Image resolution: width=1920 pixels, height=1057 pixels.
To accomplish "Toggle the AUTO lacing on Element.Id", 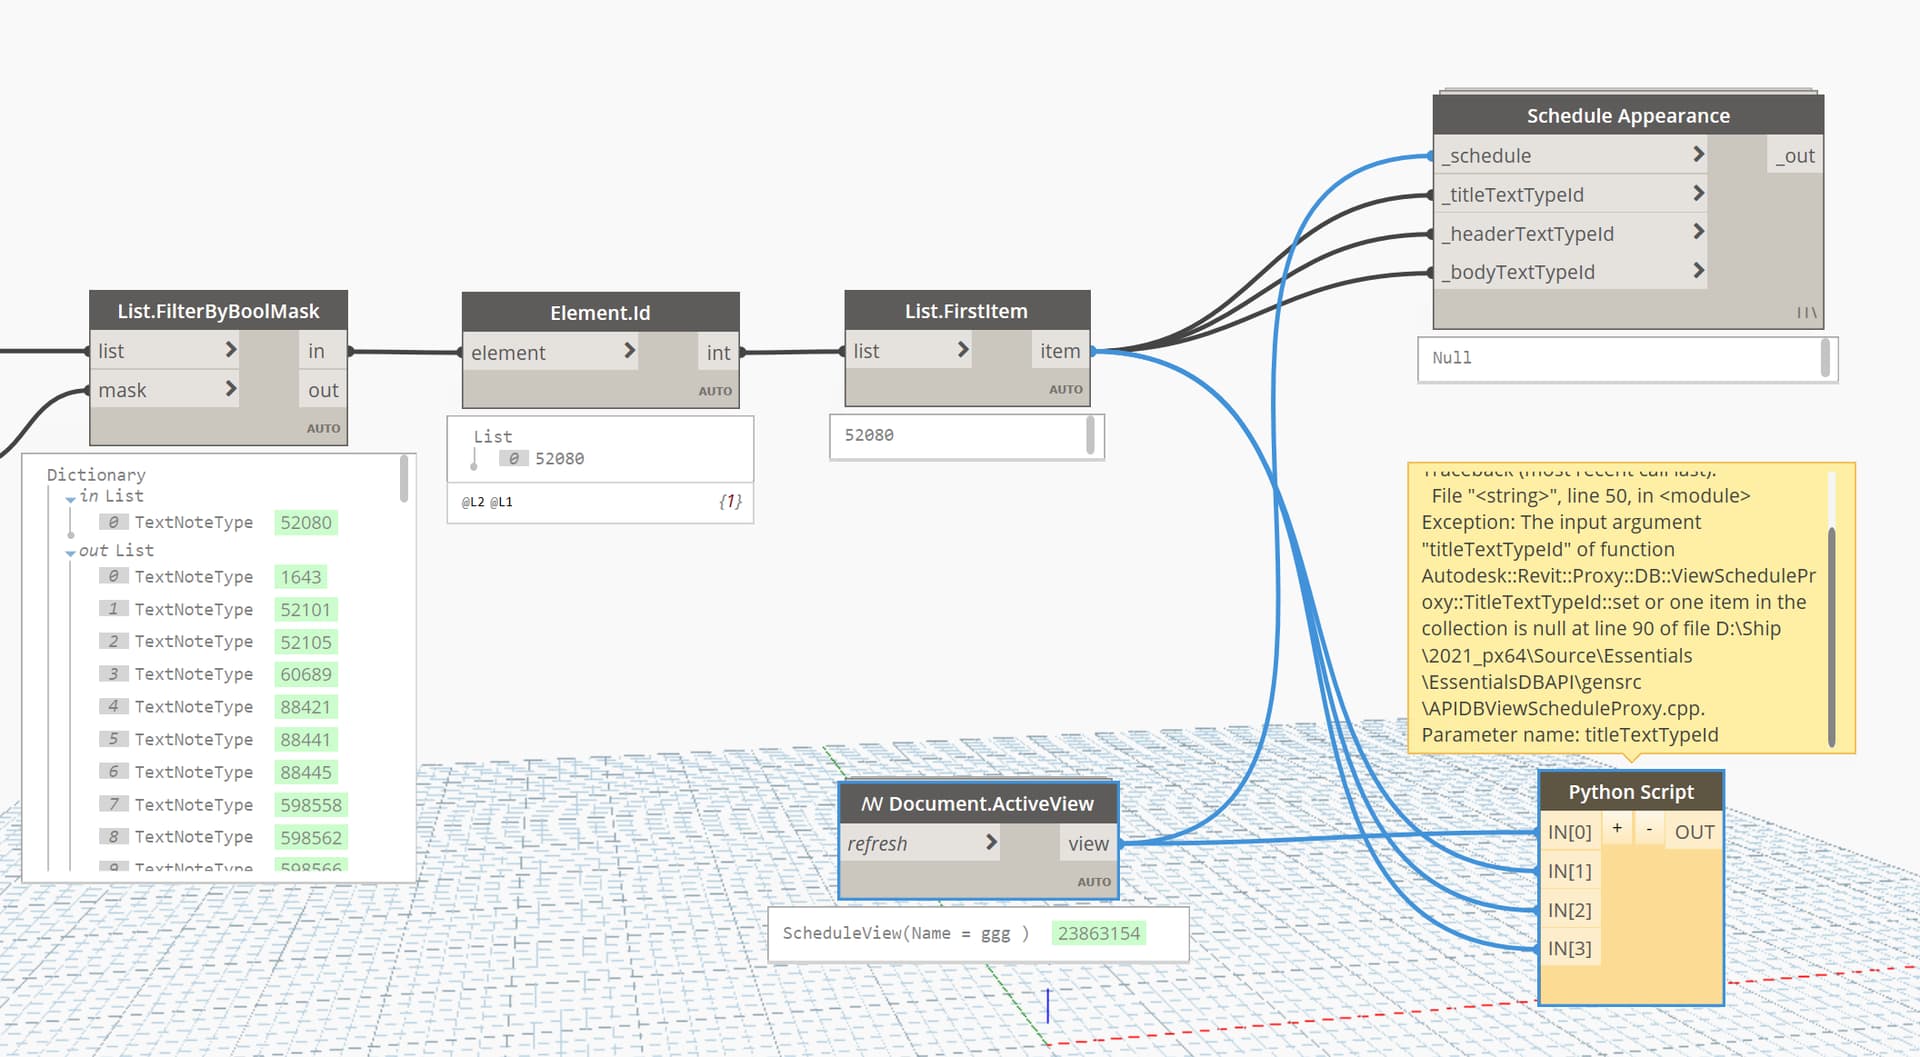I will [715, 391].
